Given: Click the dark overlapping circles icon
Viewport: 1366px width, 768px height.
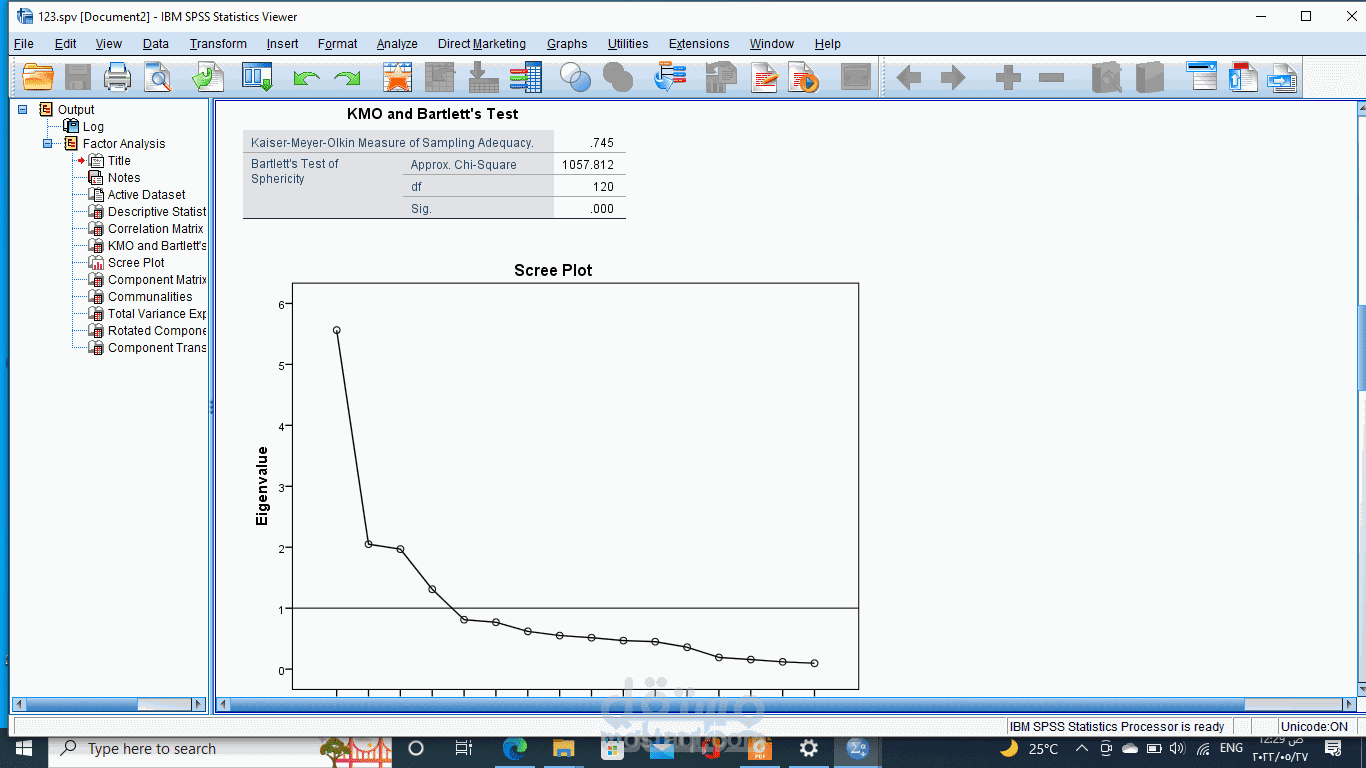Looking at the screenshot, I should coord(618,77).
